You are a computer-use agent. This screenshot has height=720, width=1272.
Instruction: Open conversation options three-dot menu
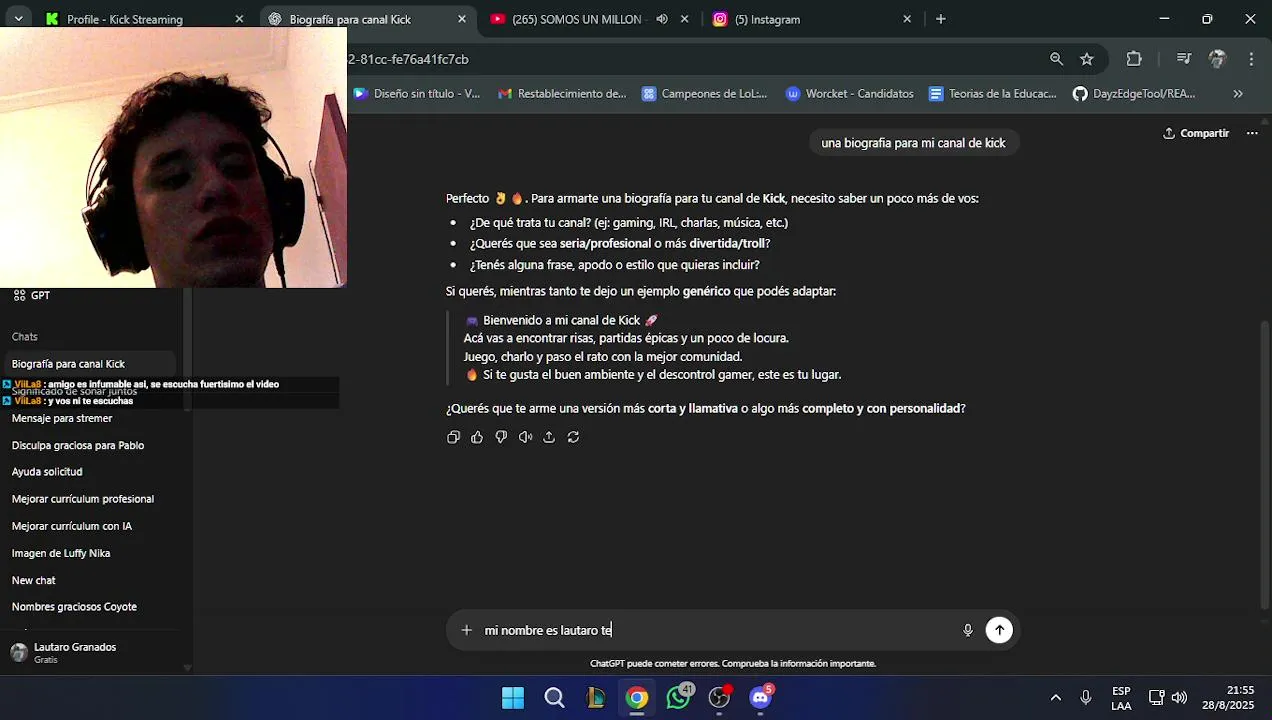[1251, 133]
